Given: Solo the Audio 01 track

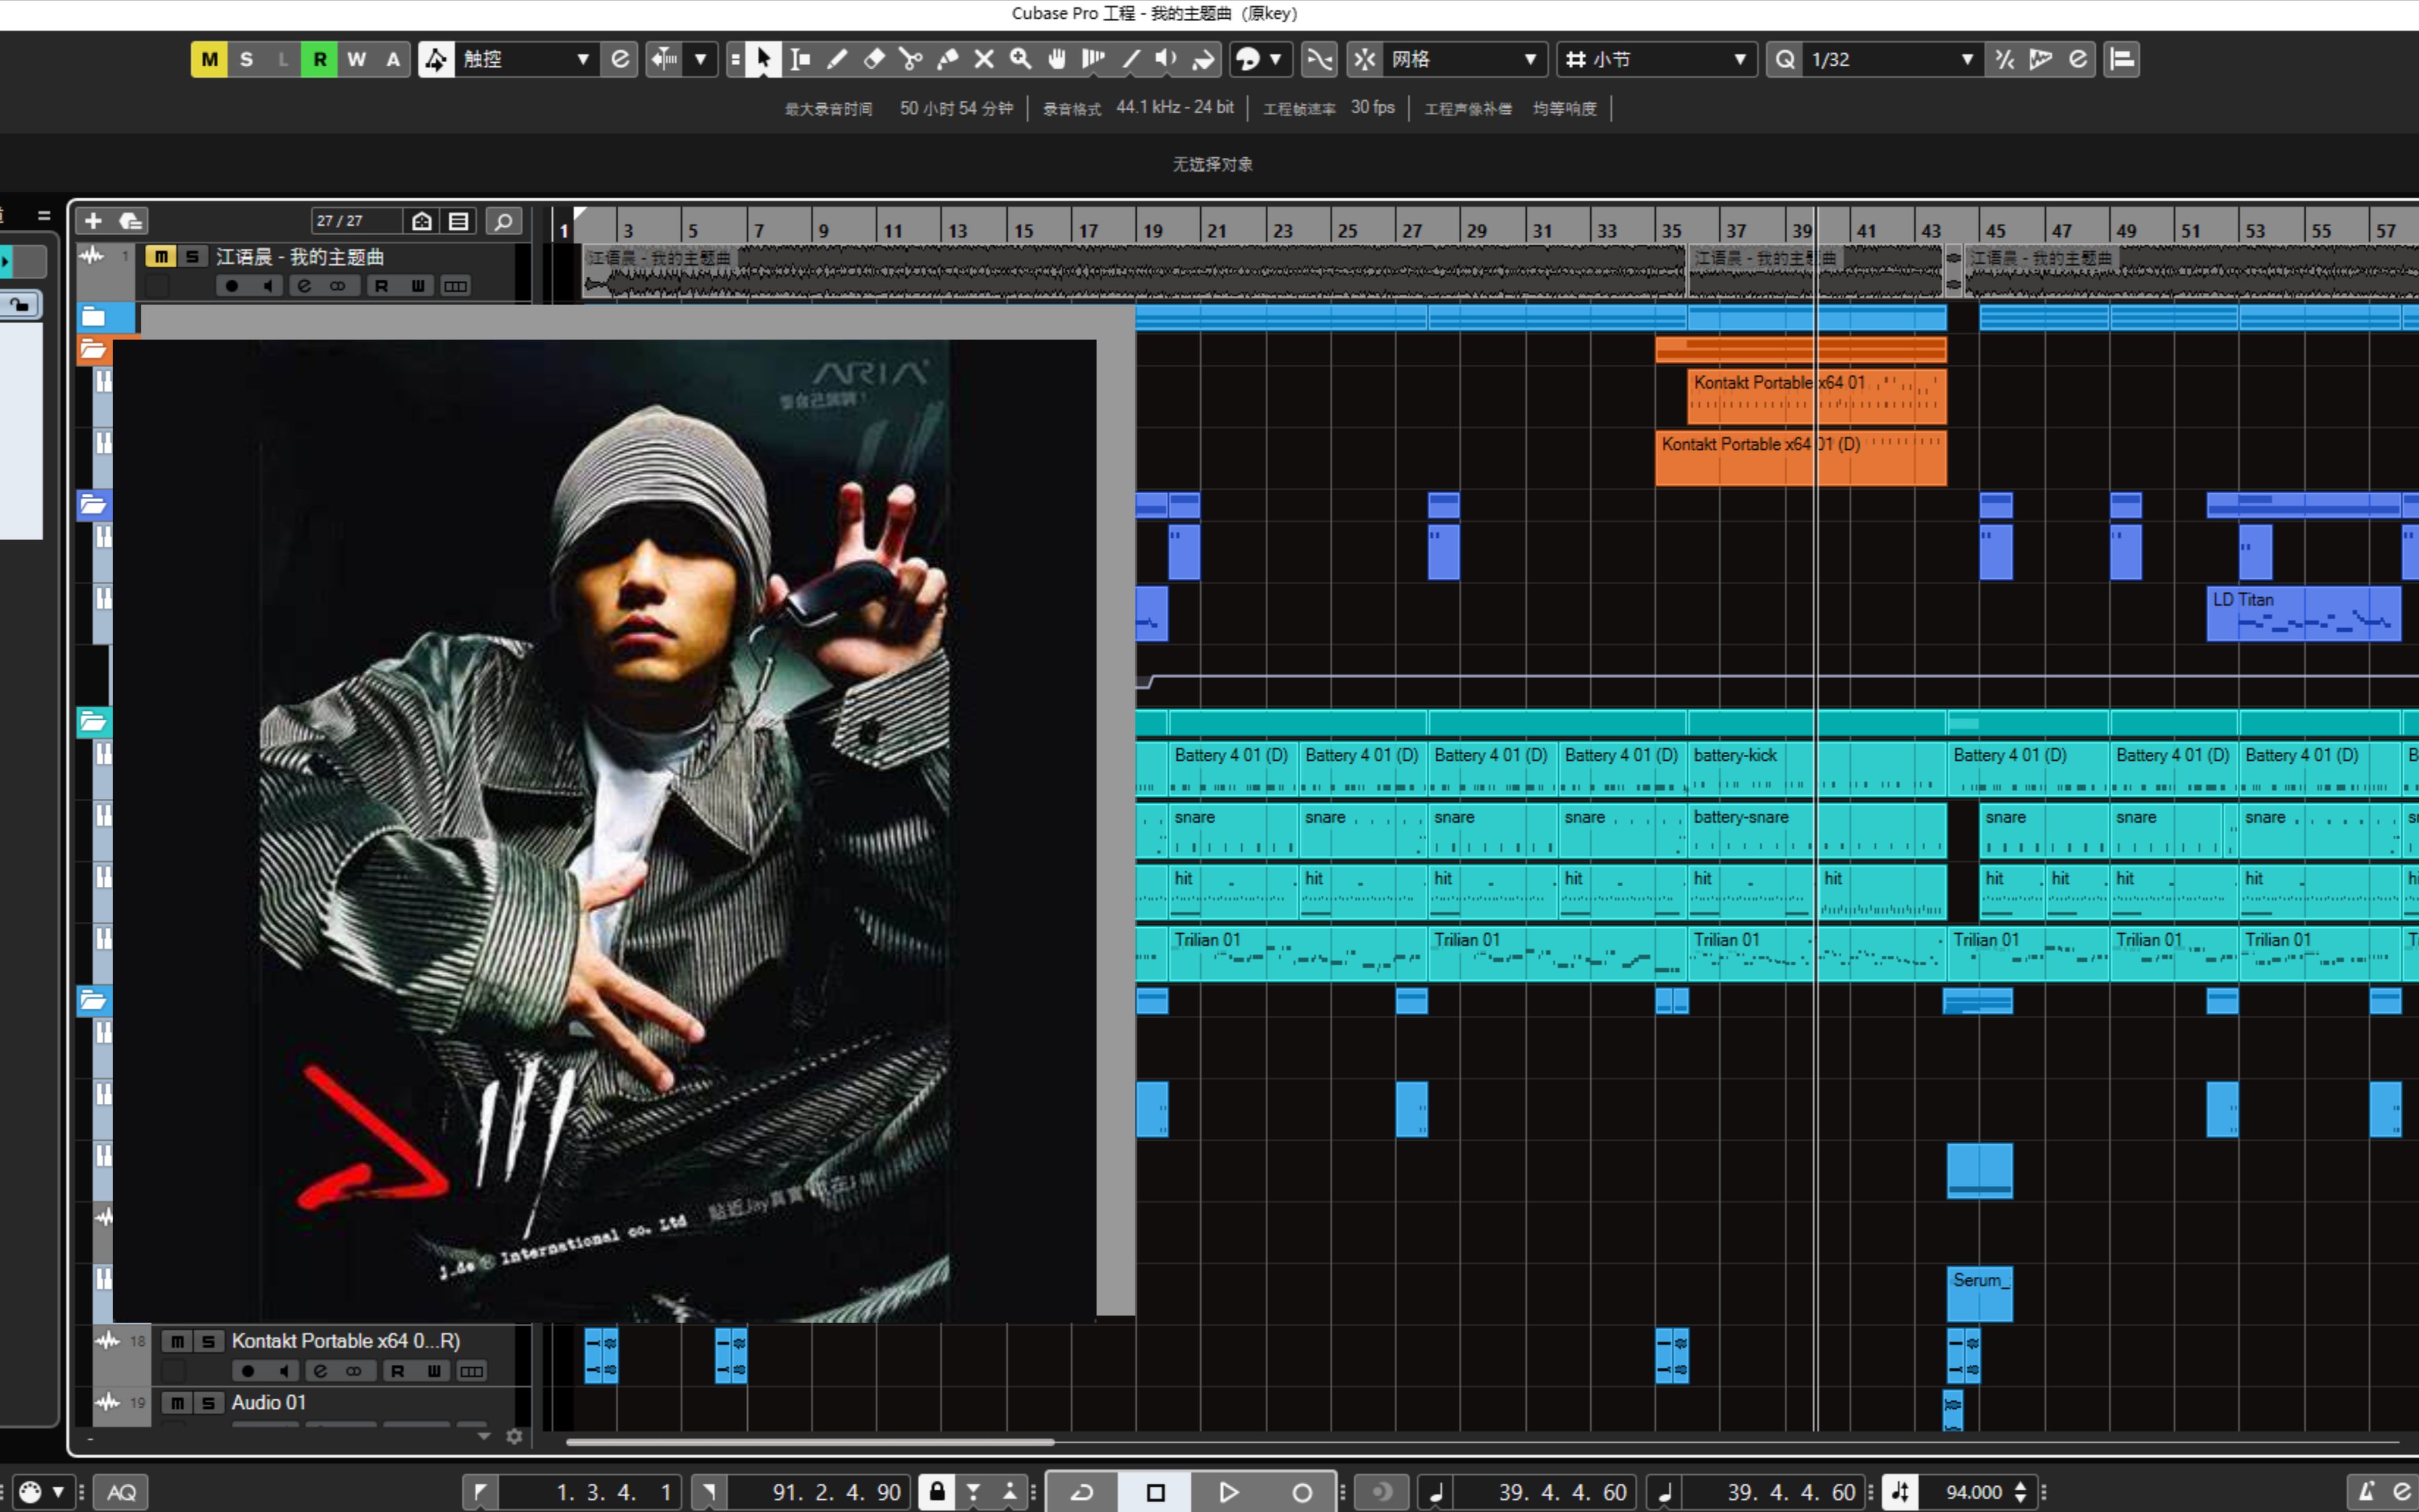Looking at the screenshot, I should click(208, 1403).
